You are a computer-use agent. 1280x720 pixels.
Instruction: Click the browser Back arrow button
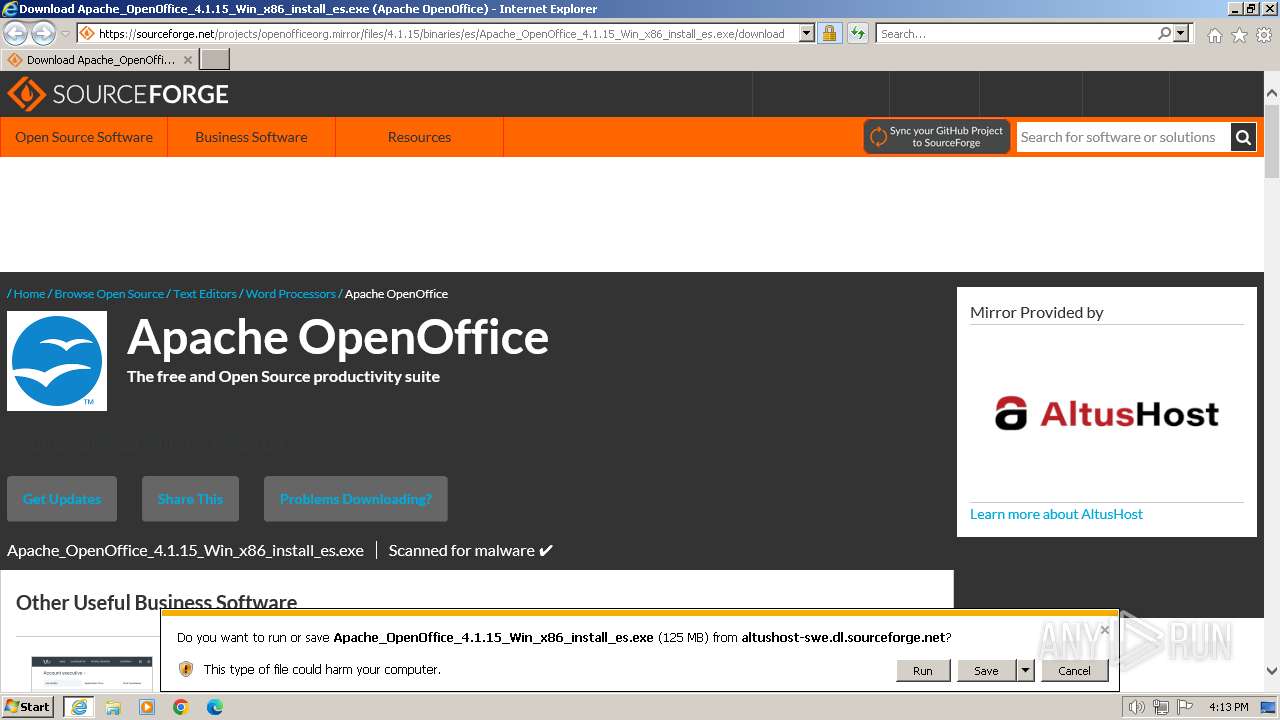[16, 33]
